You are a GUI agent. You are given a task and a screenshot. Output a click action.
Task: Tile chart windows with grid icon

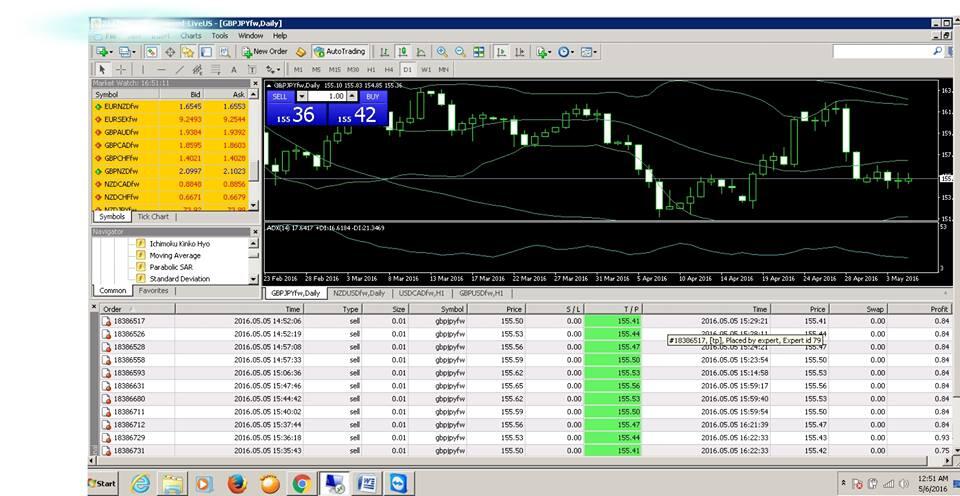click(479, 52)
